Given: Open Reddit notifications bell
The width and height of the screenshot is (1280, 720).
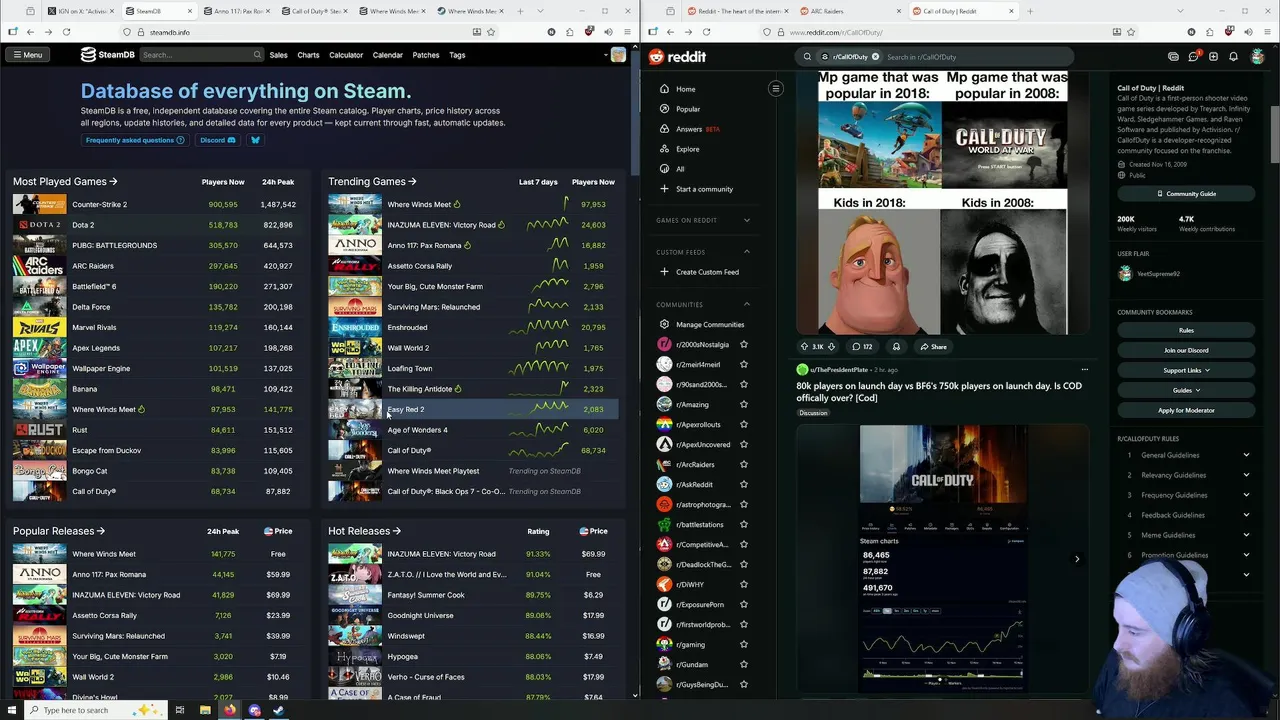Looking at the screenshot, I should click(x=1233, y=57).
